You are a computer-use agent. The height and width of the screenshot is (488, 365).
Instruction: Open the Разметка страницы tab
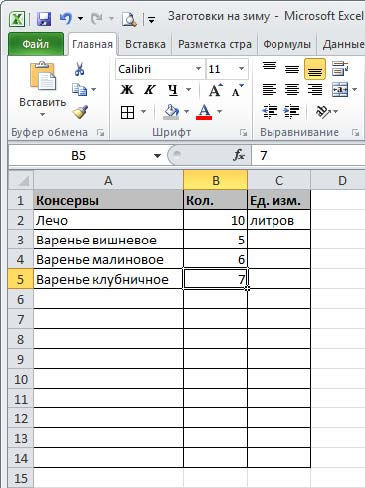[x=215, y=44]
